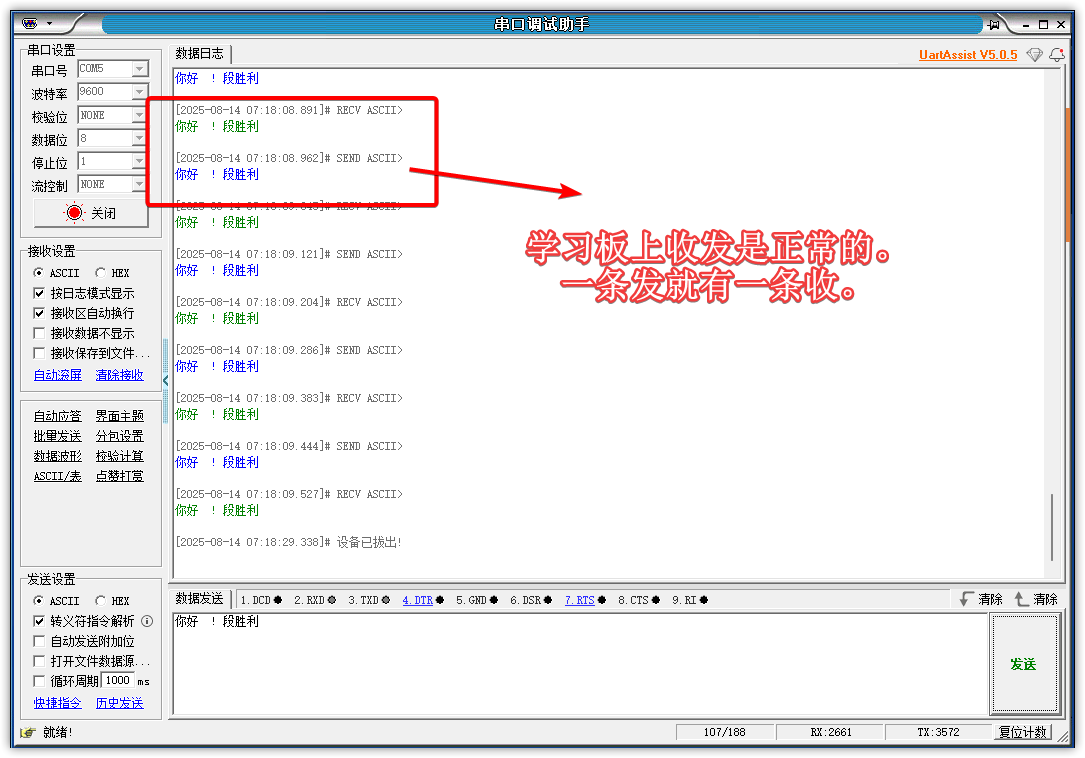Click the send text input area
The width and height of the screenshot is (1085, 758).
pos(580,664)
